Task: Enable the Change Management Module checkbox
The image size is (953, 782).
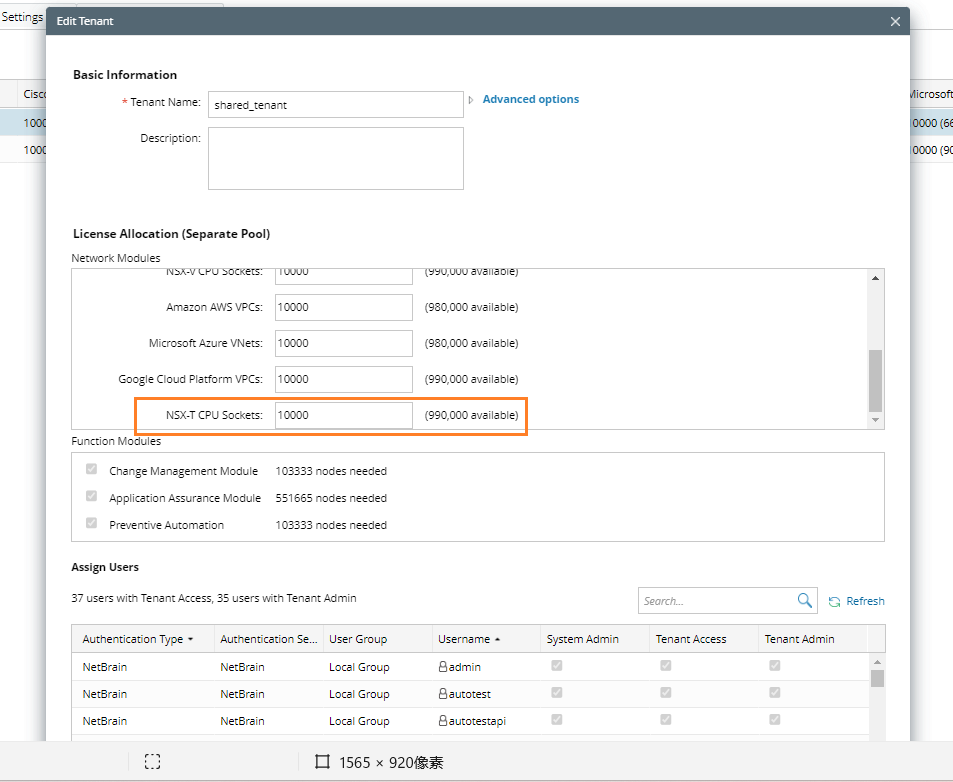Action: (91, 468)
